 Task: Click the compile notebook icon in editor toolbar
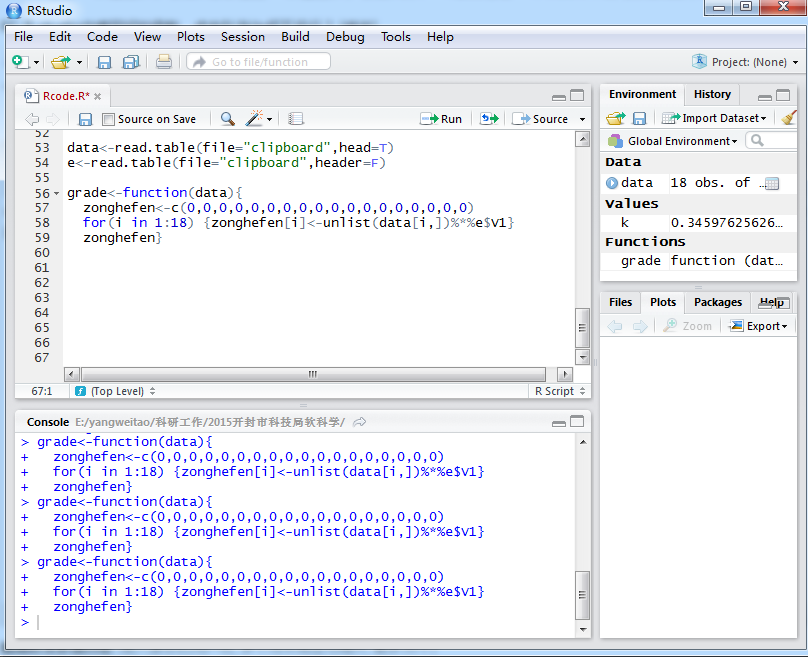[296, 119]
